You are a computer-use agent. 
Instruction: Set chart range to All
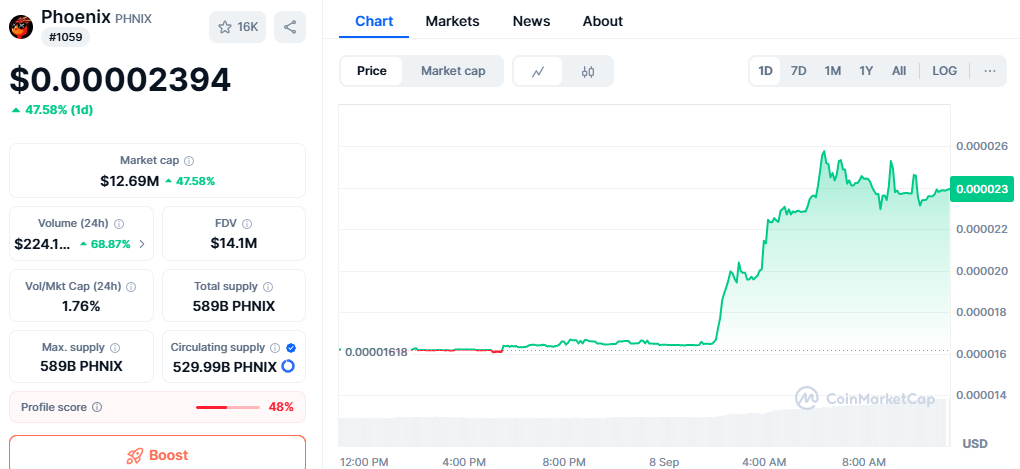point(899,71)
